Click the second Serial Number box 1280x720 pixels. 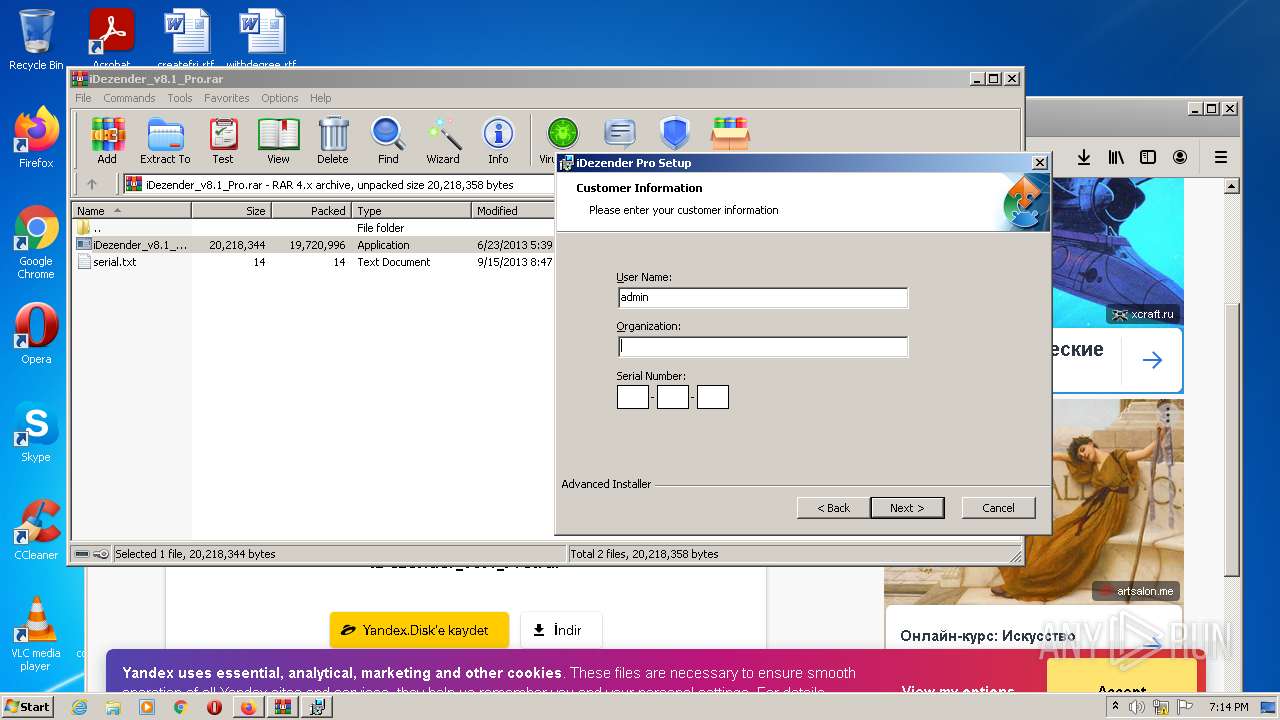pyautogui.click(x=673, y=397)
